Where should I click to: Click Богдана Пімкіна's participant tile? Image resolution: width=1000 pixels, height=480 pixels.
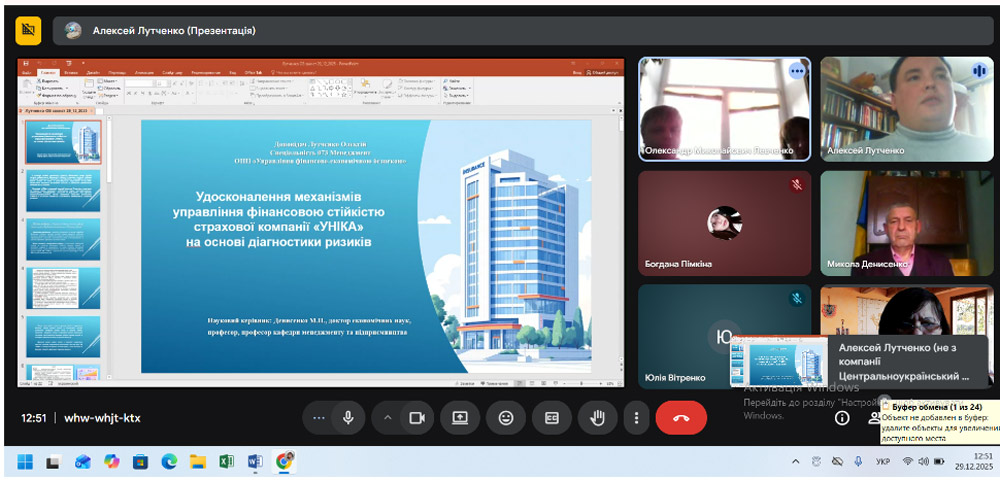(725, 223)
